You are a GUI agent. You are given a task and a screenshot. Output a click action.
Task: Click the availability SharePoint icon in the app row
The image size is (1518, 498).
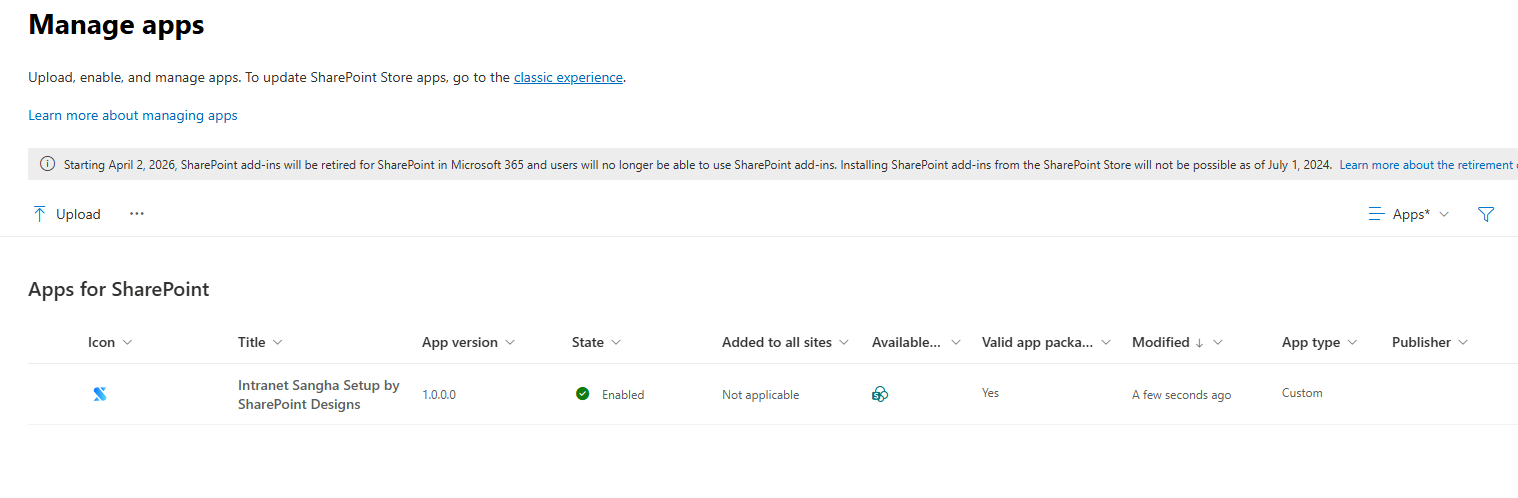[880, 394]
